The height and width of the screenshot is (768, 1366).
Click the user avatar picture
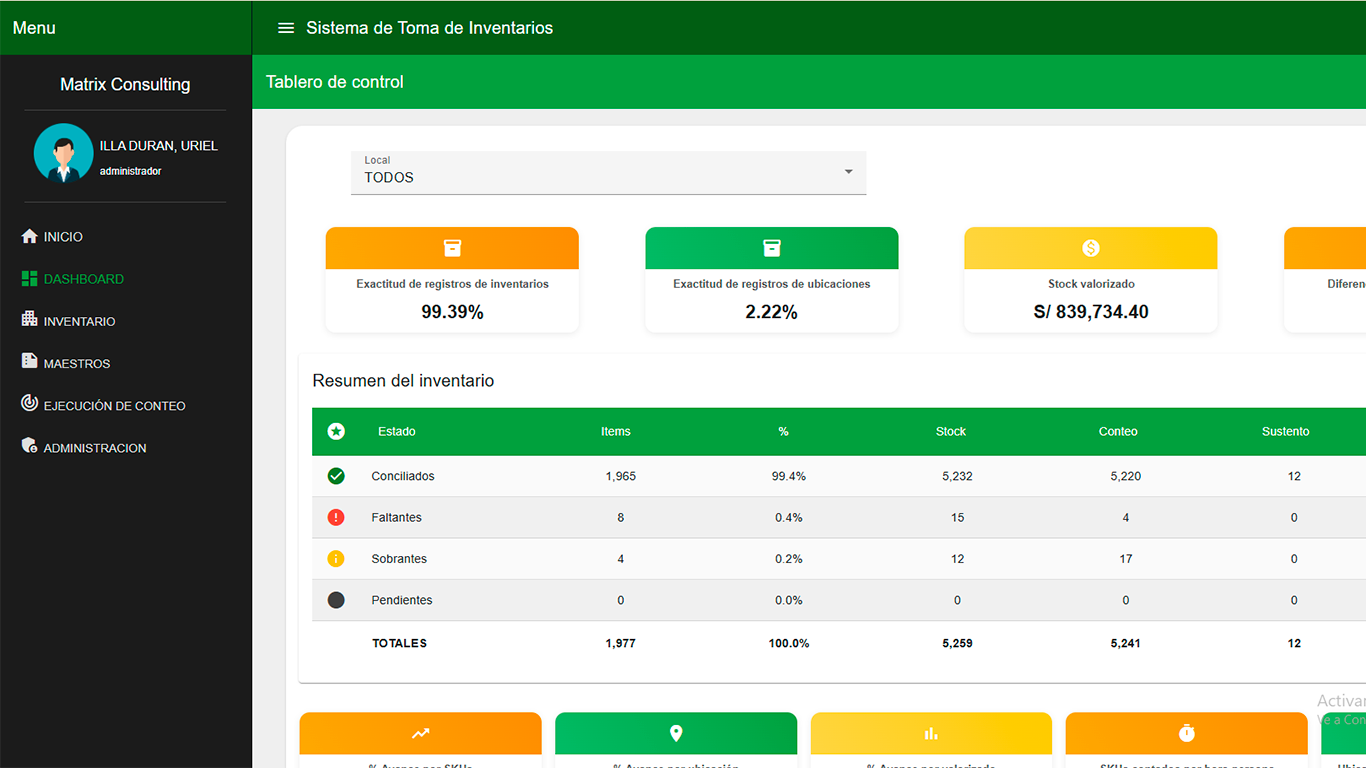click(64, 153)
